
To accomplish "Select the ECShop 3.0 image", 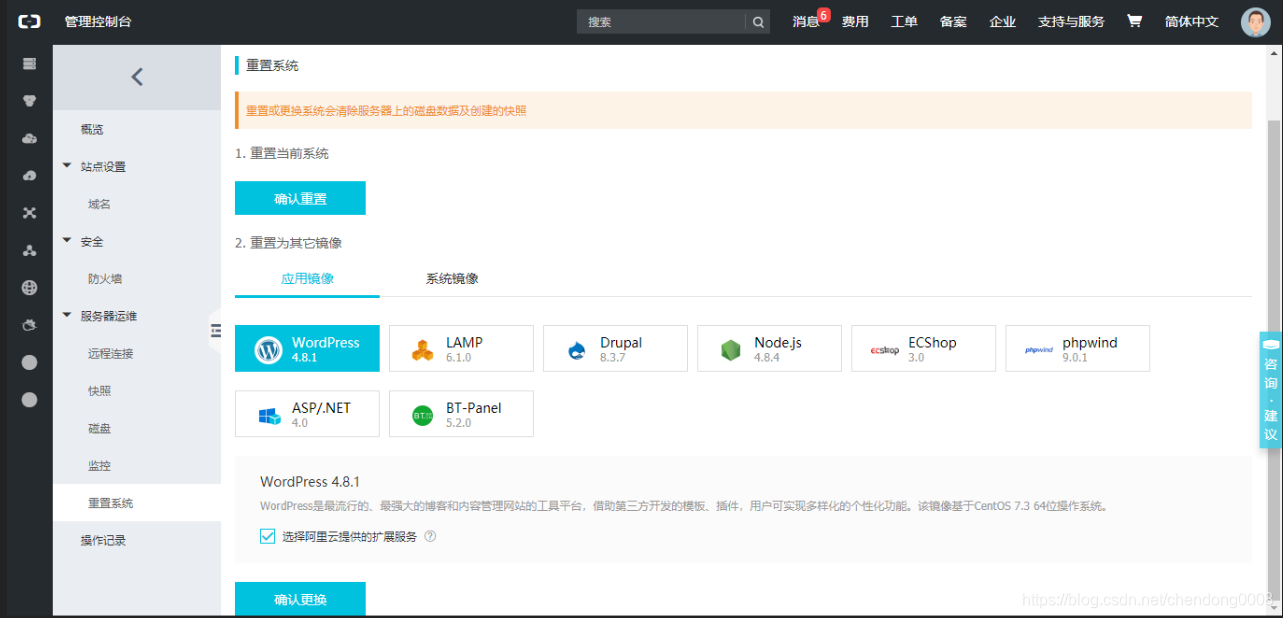I will (923, 348).
